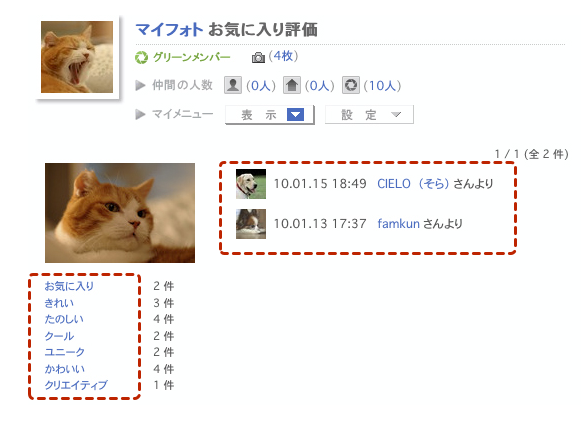
Task: Open the 設定 dropdown menu
Action: 369,115
